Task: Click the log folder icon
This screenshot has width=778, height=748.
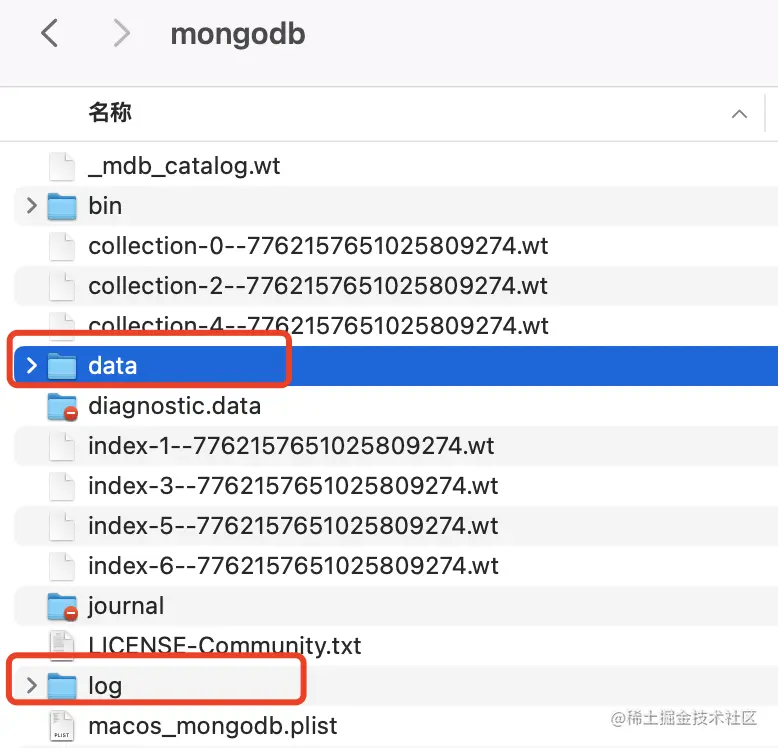Action: click(62, 686)
